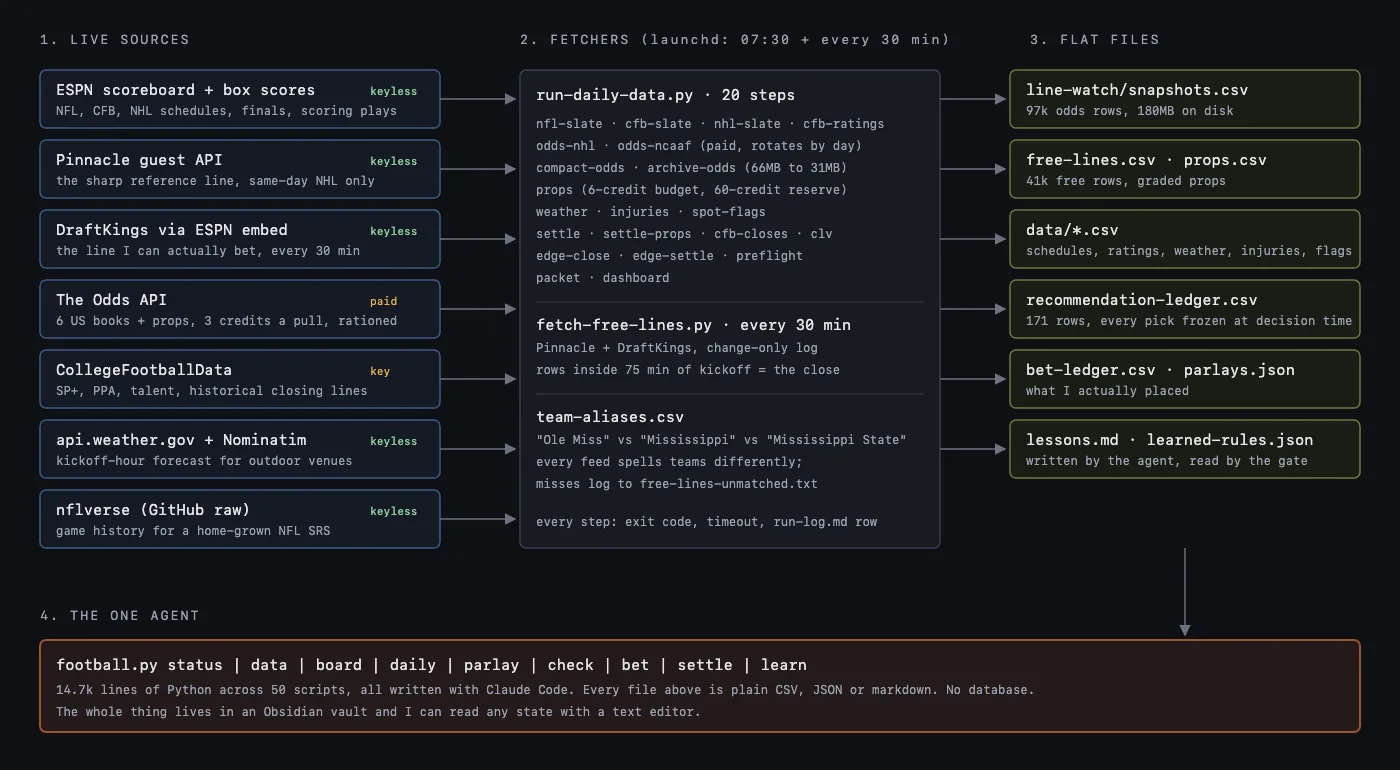Click the "nflverse (GitHub raw)" title
The height and width of the screenshot is (770, 1400).
[x=152, y=510]
